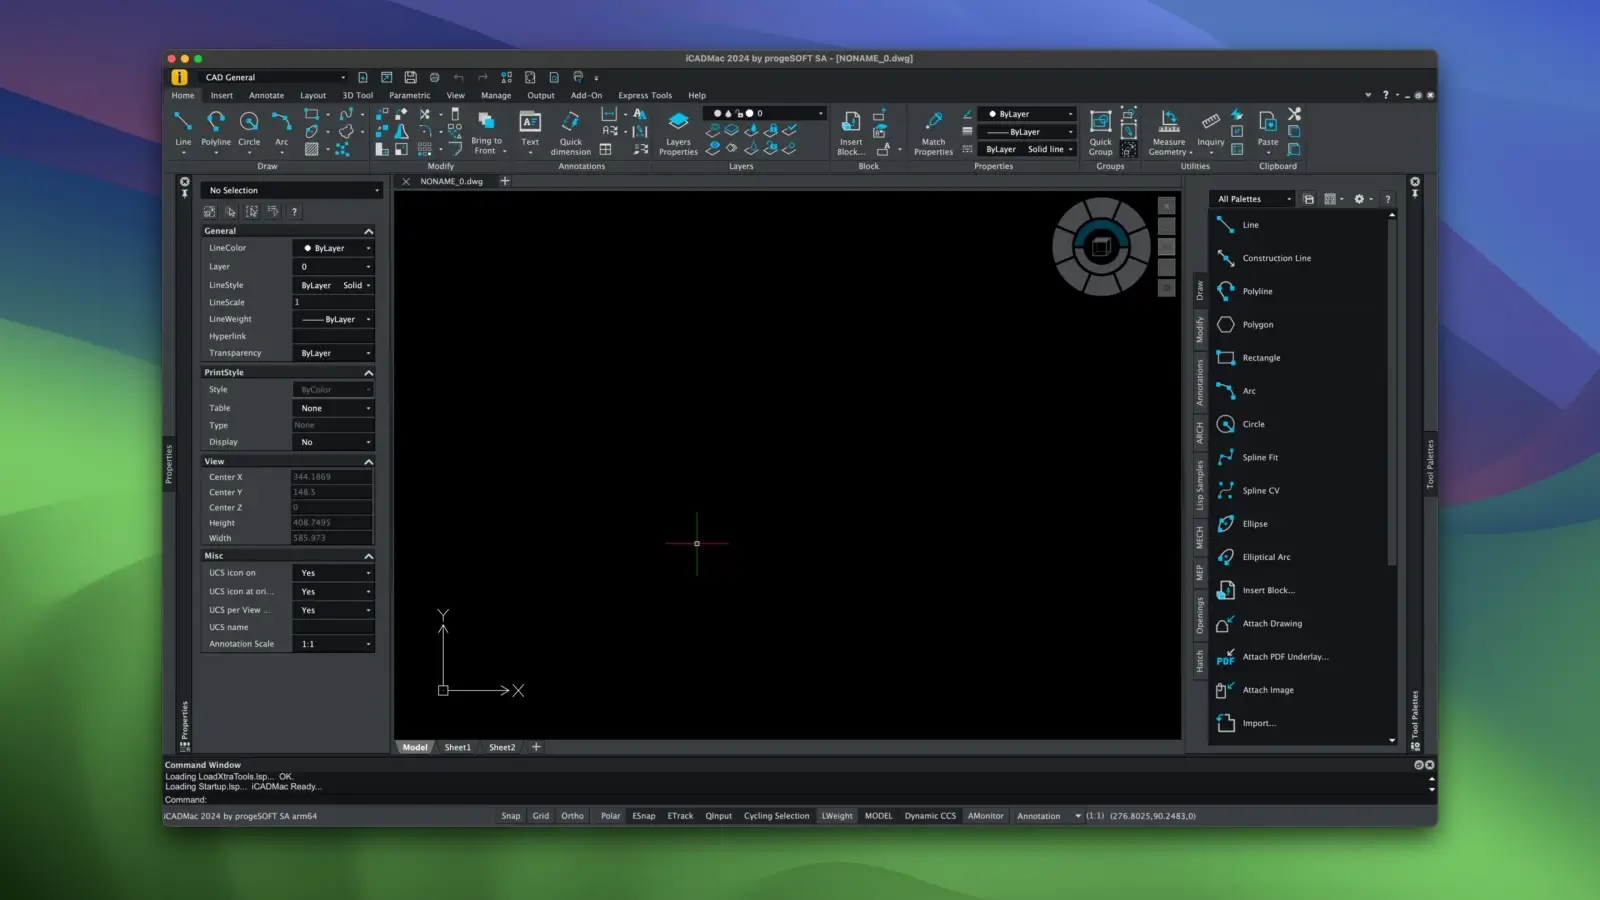Click Attach PDF Underlay in palette

pyautogui.click(x=1284, y=657)
